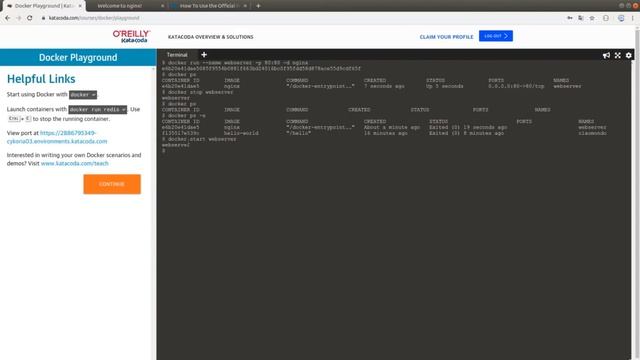Close the How To Use the Official tab
640x360 pixels.
(x=245, y=6)
